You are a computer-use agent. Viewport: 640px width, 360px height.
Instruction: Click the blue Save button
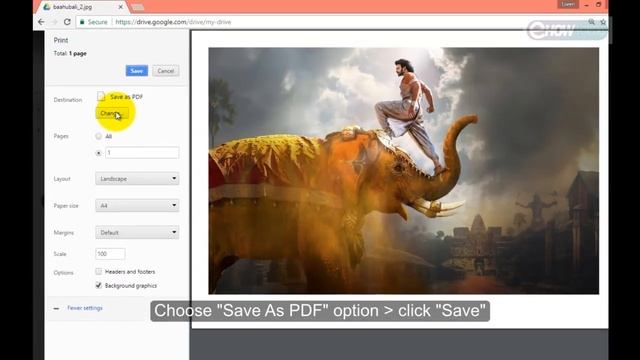point(137,71)
